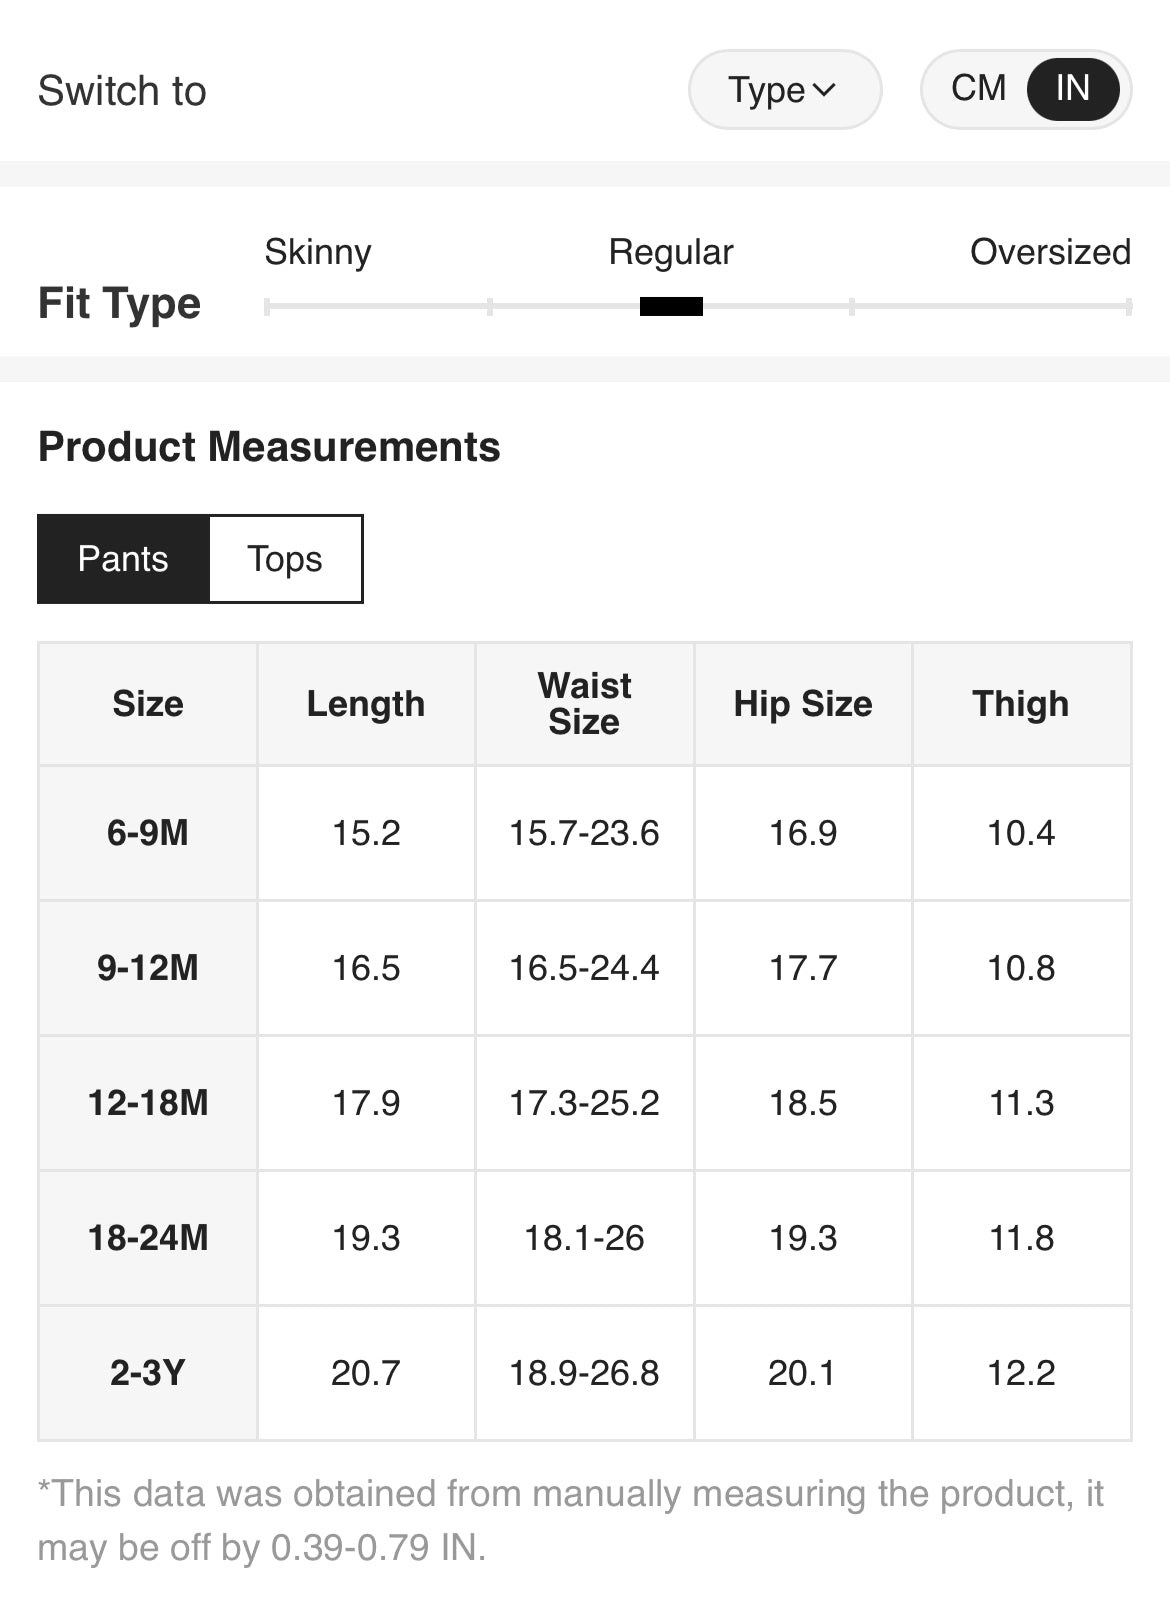The height and width of the screenshot is (1611, 1170).
Task: Click the Regular fit label
Action: click(x=671, y=252)
